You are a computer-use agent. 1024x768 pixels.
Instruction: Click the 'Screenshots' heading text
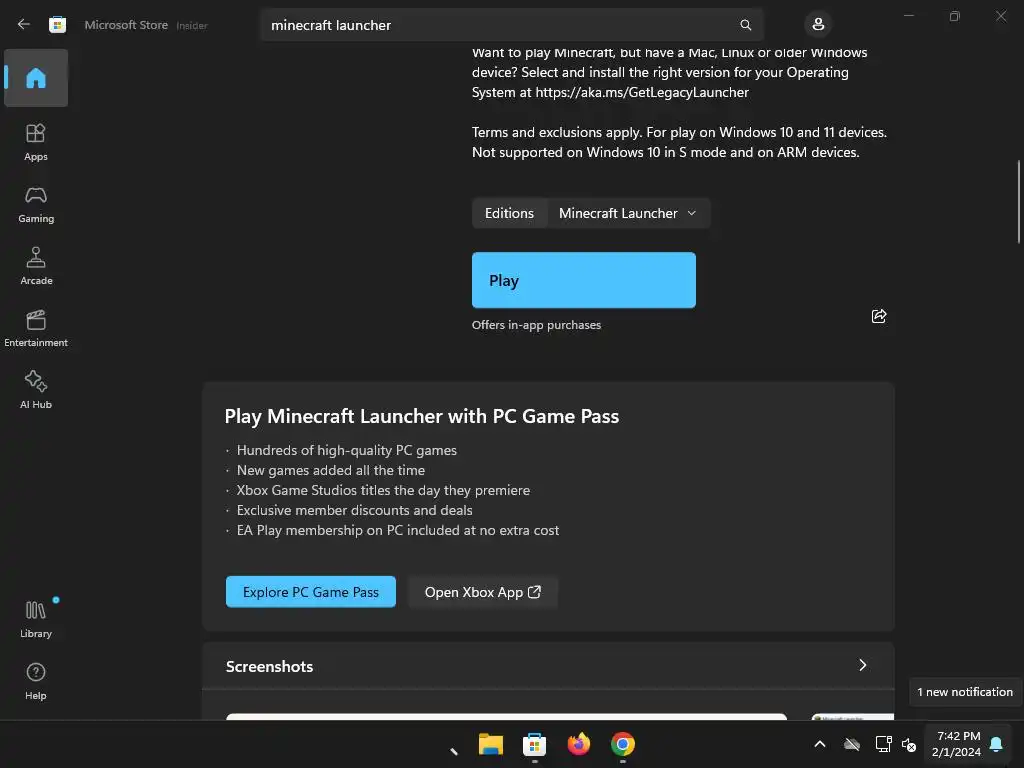coord(269,666)
